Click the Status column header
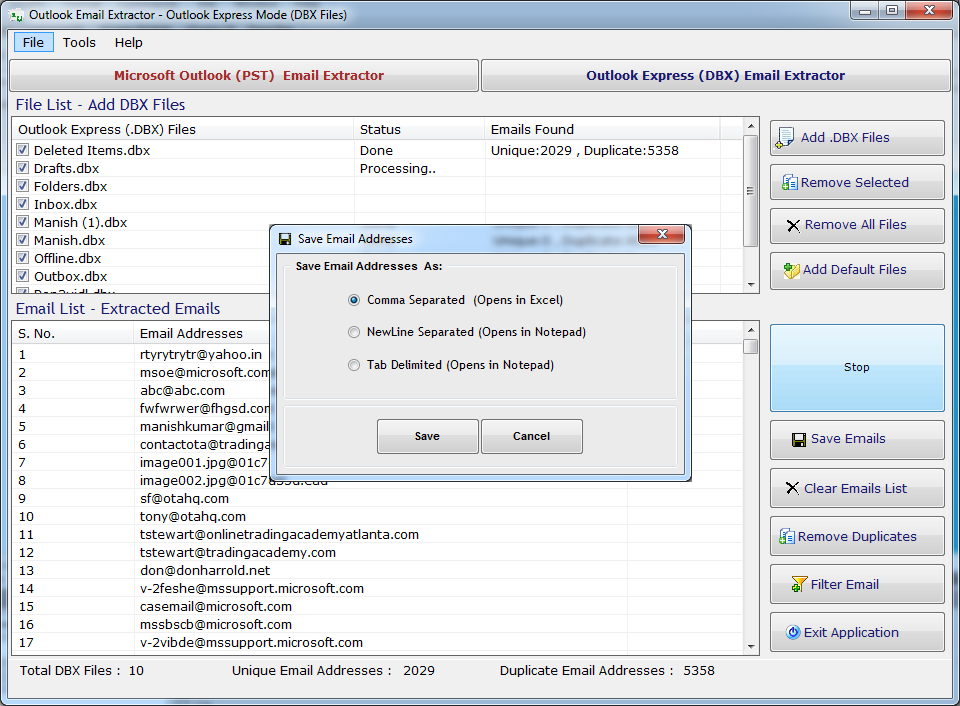 419,129
